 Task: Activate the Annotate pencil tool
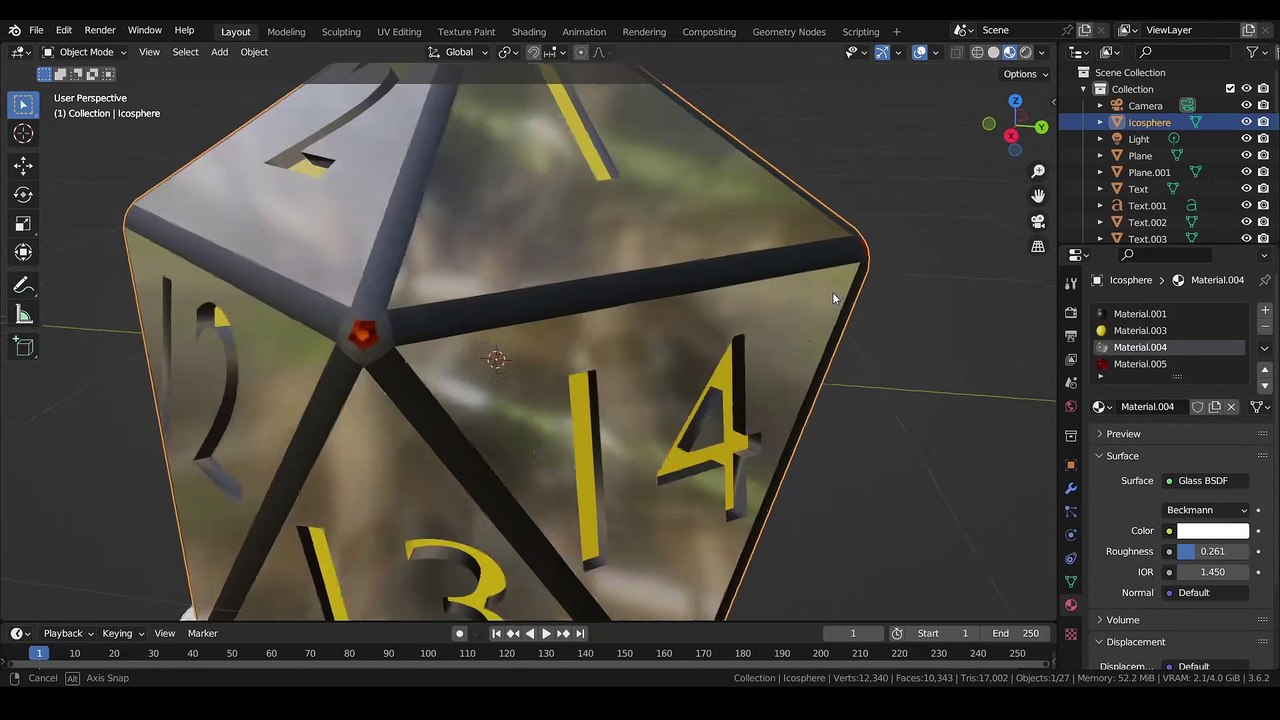click(23, 286)
